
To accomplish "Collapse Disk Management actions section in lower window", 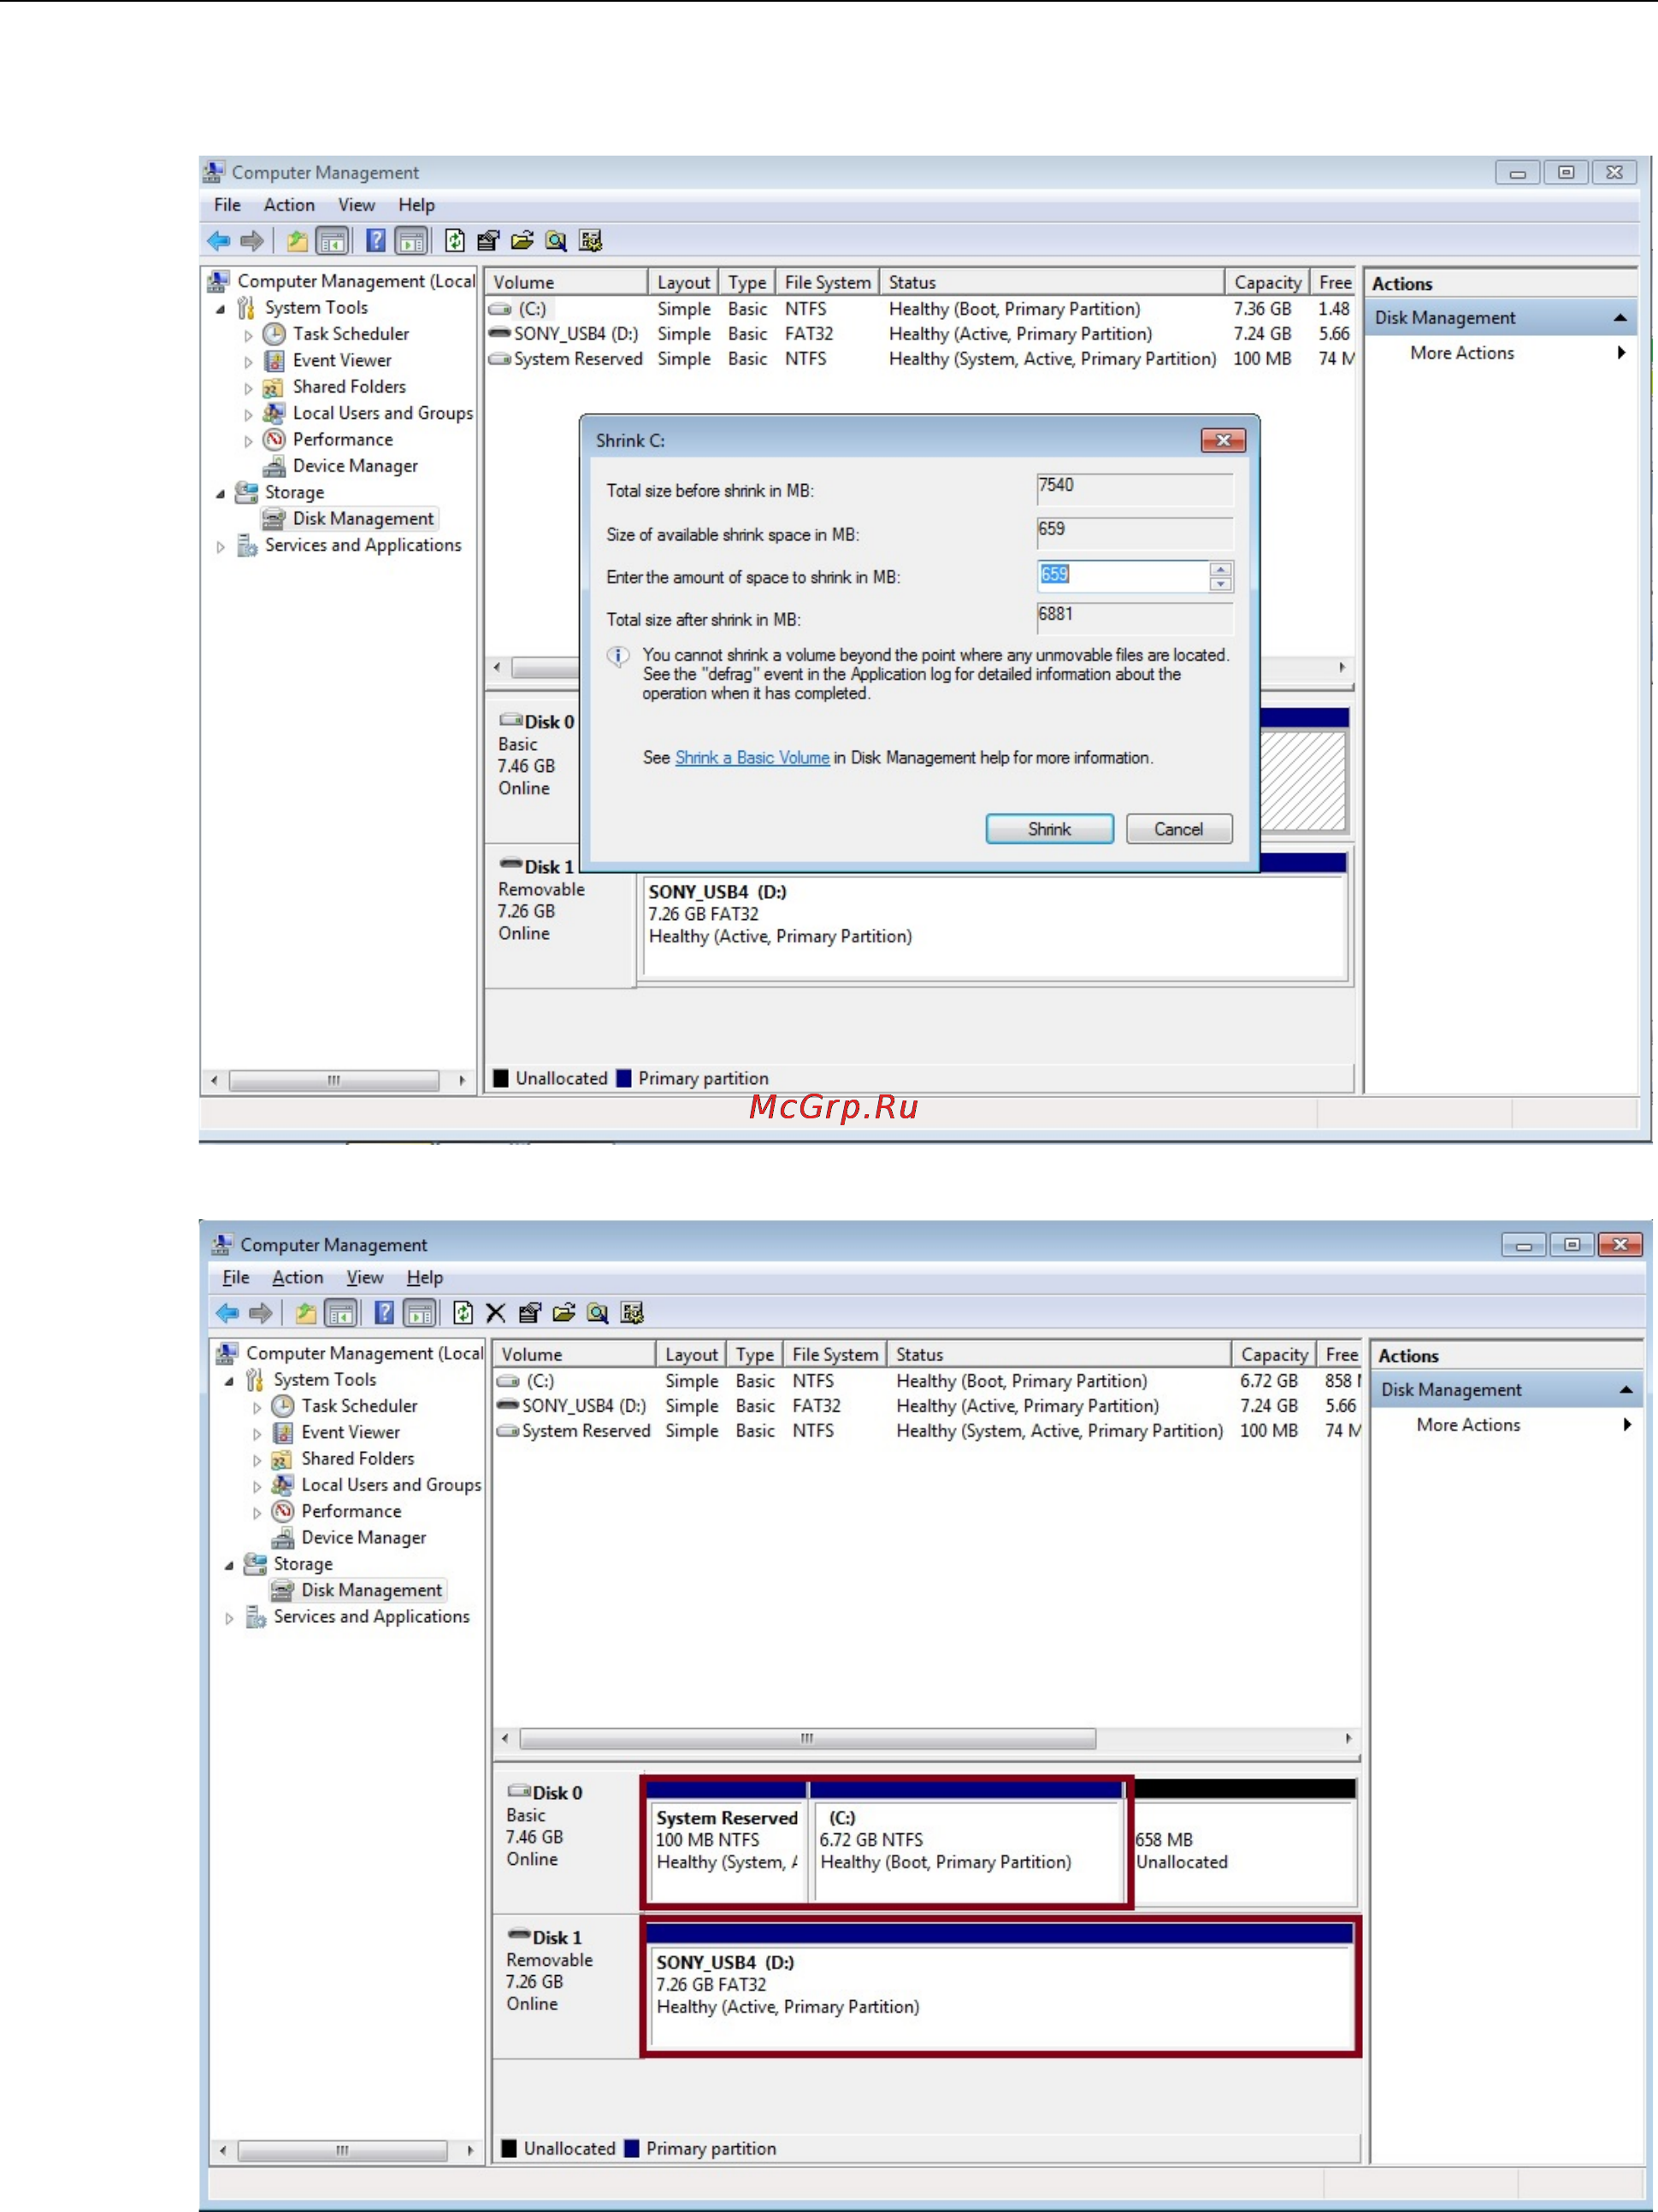I will click(x=1626, y=1390).
